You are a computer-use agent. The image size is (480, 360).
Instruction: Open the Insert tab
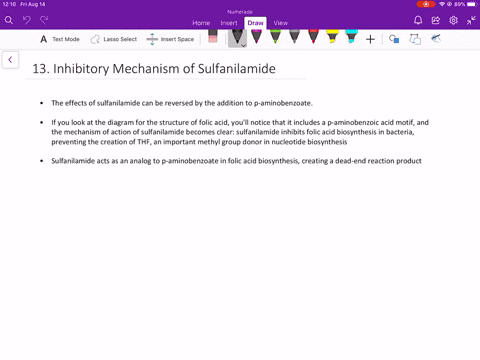pyautogui.click(x=229, y=23)
